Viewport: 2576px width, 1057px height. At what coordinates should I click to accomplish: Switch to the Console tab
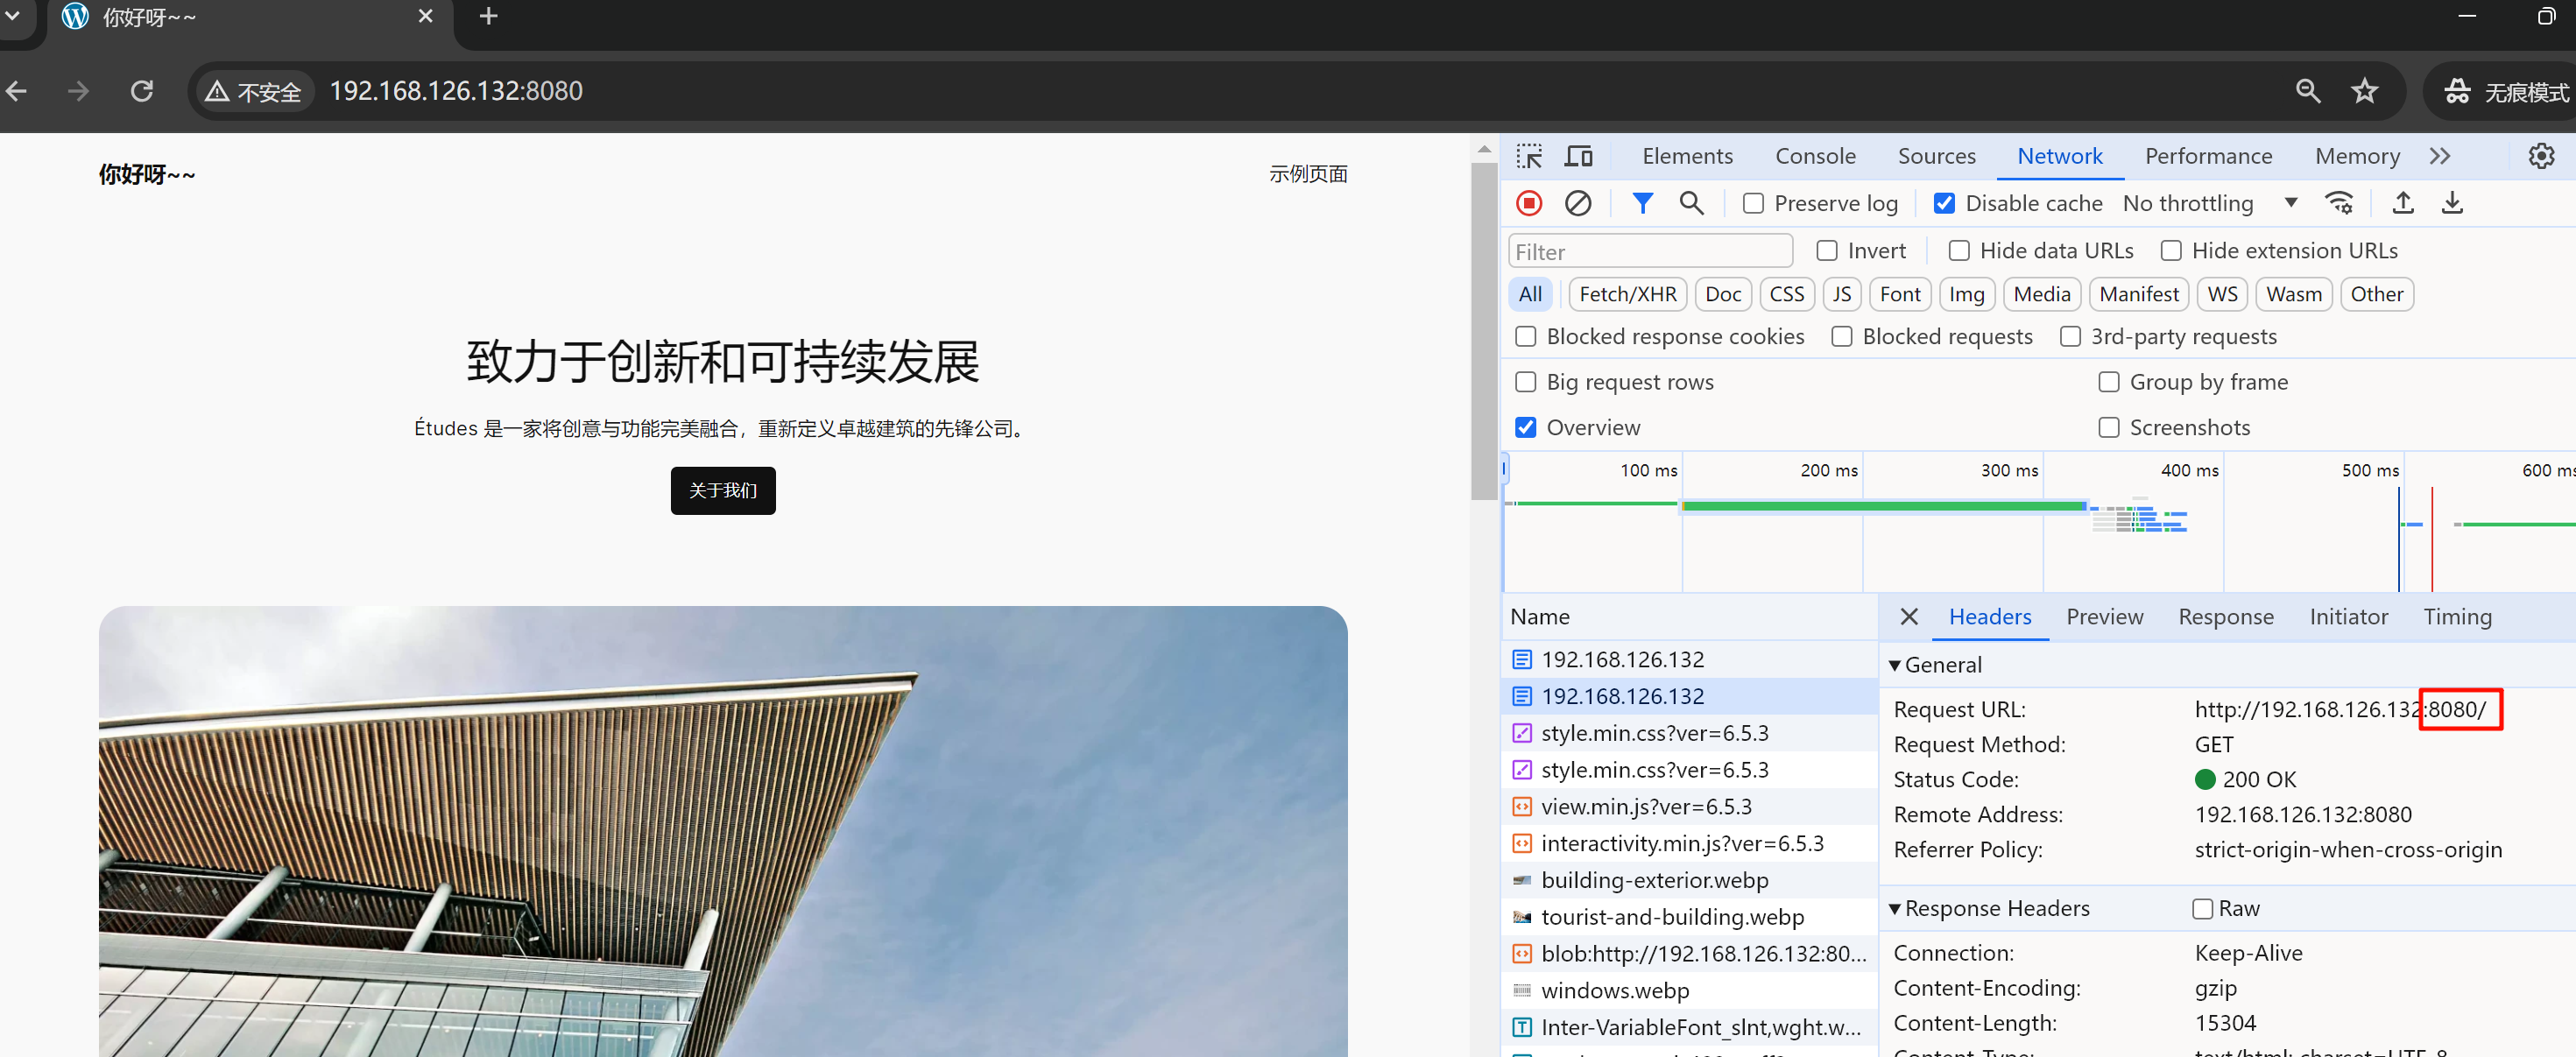pyautogui.click(x=1814, y=156)
